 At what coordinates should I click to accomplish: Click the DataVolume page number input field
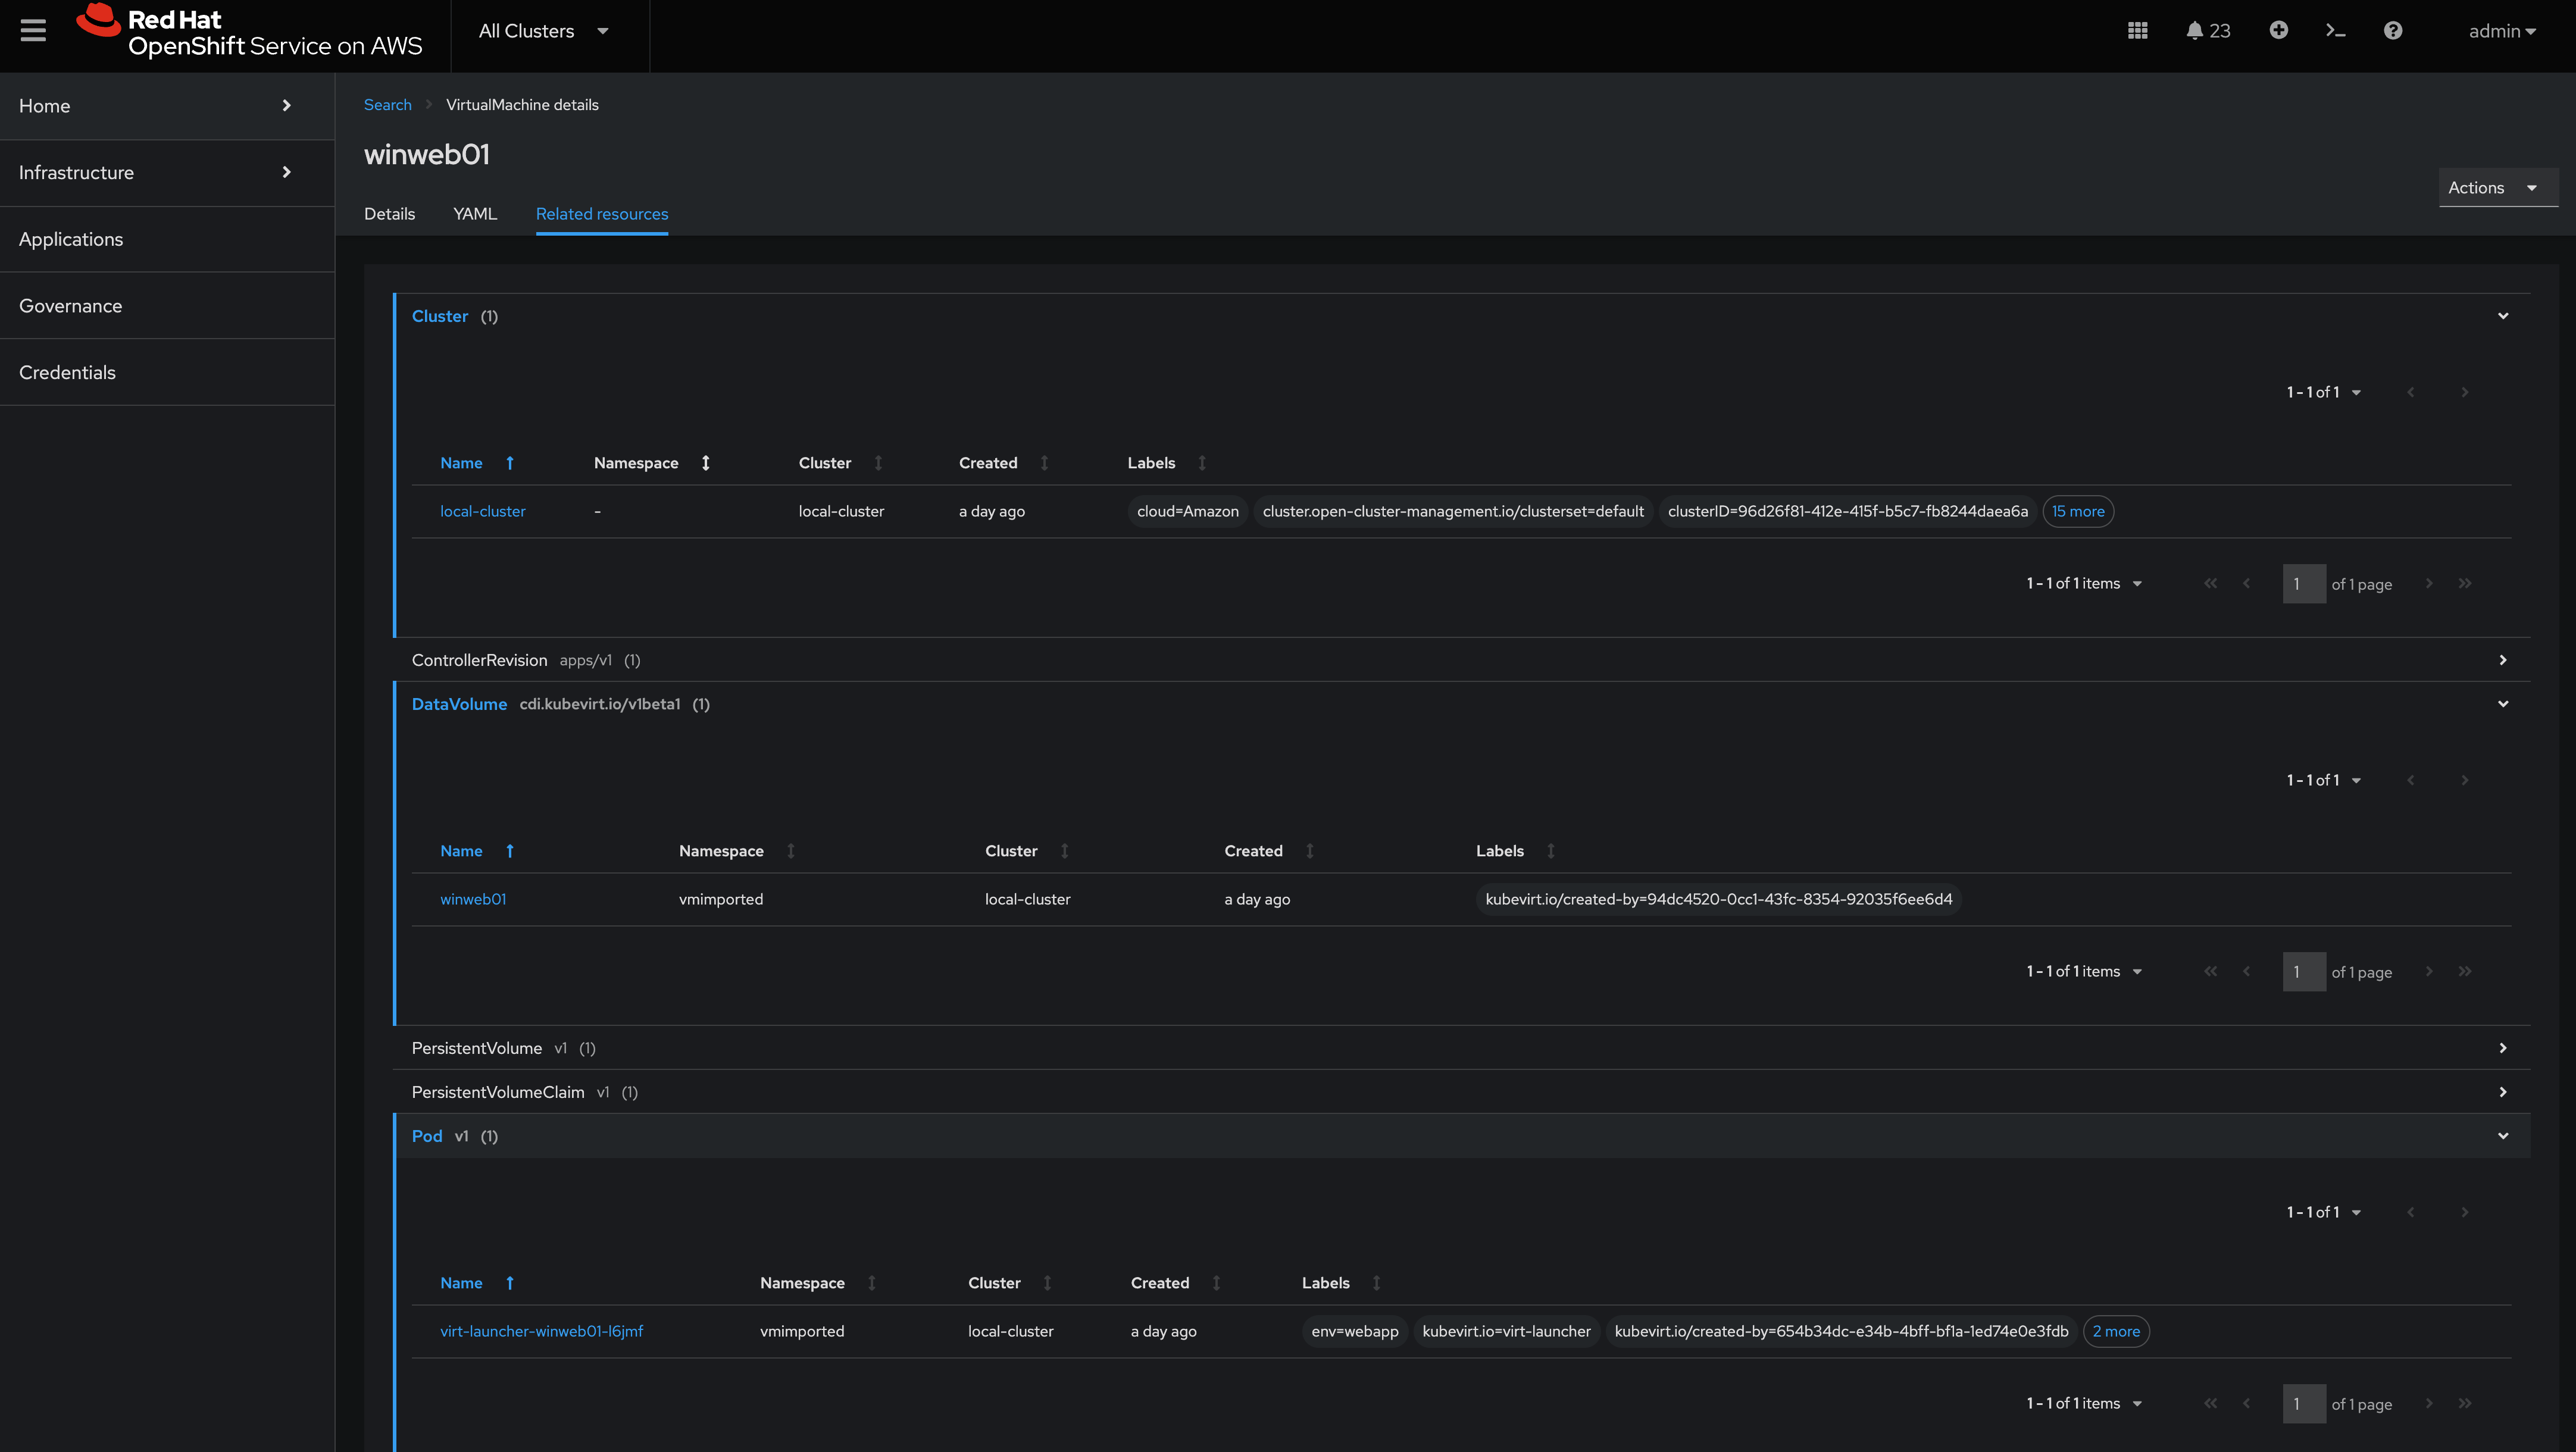(2304, 972)
